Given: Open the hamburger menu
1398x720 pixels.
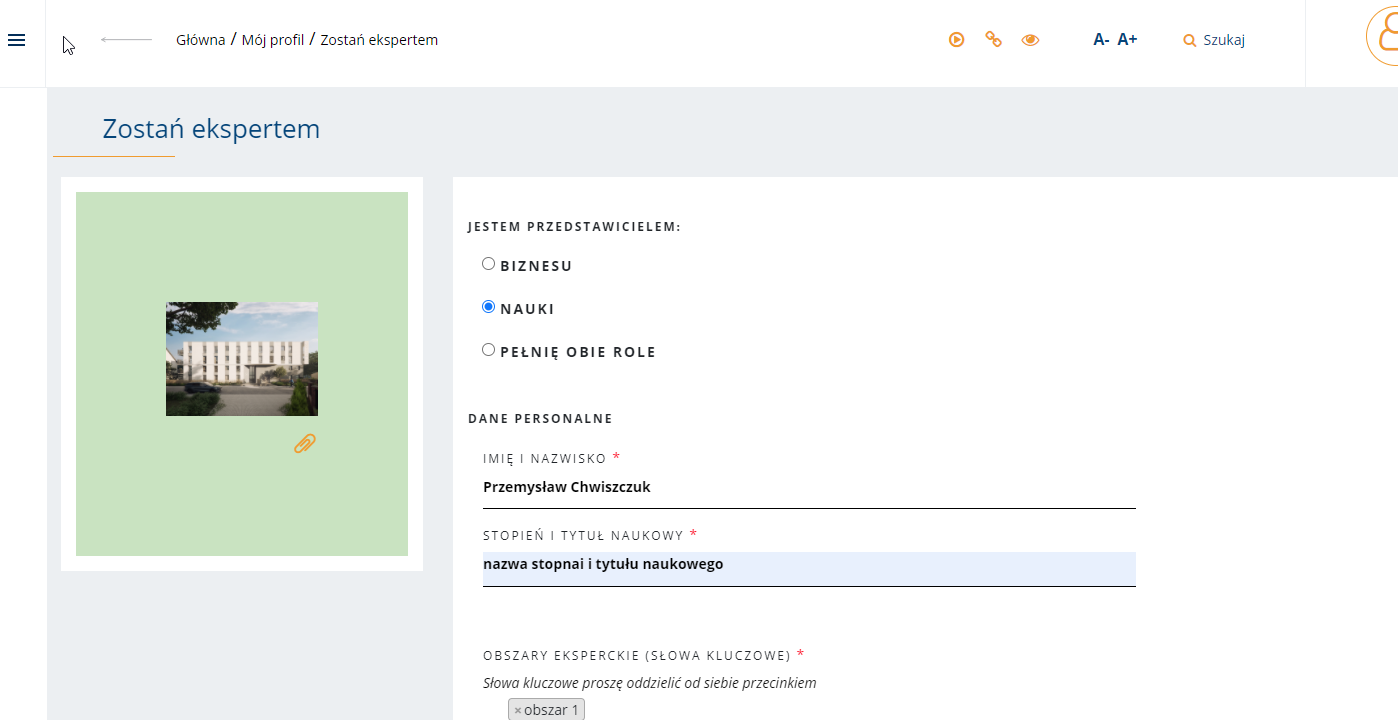Looking at the screenshot, I should (x=16, y=40).
